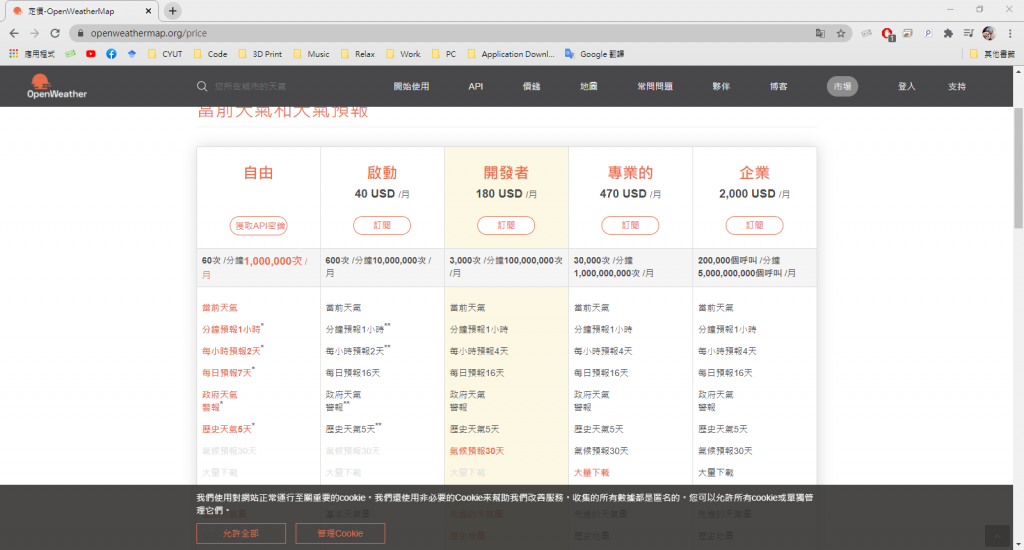
Task: Click 獲取API密鑰 in the 自由 plan
Action: tap(259, 225)
